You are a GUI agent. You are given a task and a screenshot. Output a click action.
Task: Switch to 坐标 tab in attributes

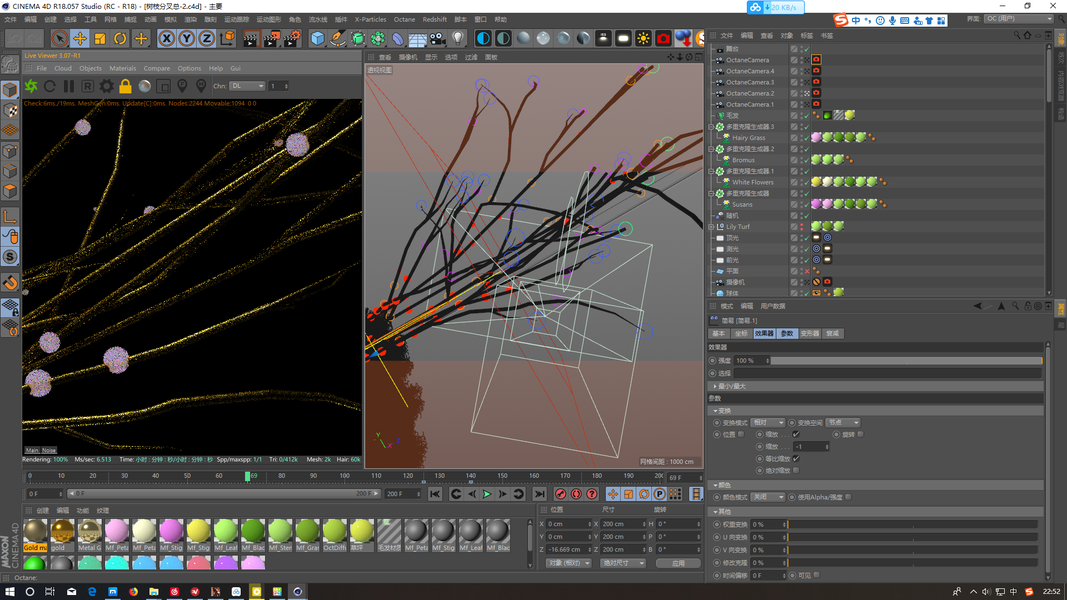point(741,334)
